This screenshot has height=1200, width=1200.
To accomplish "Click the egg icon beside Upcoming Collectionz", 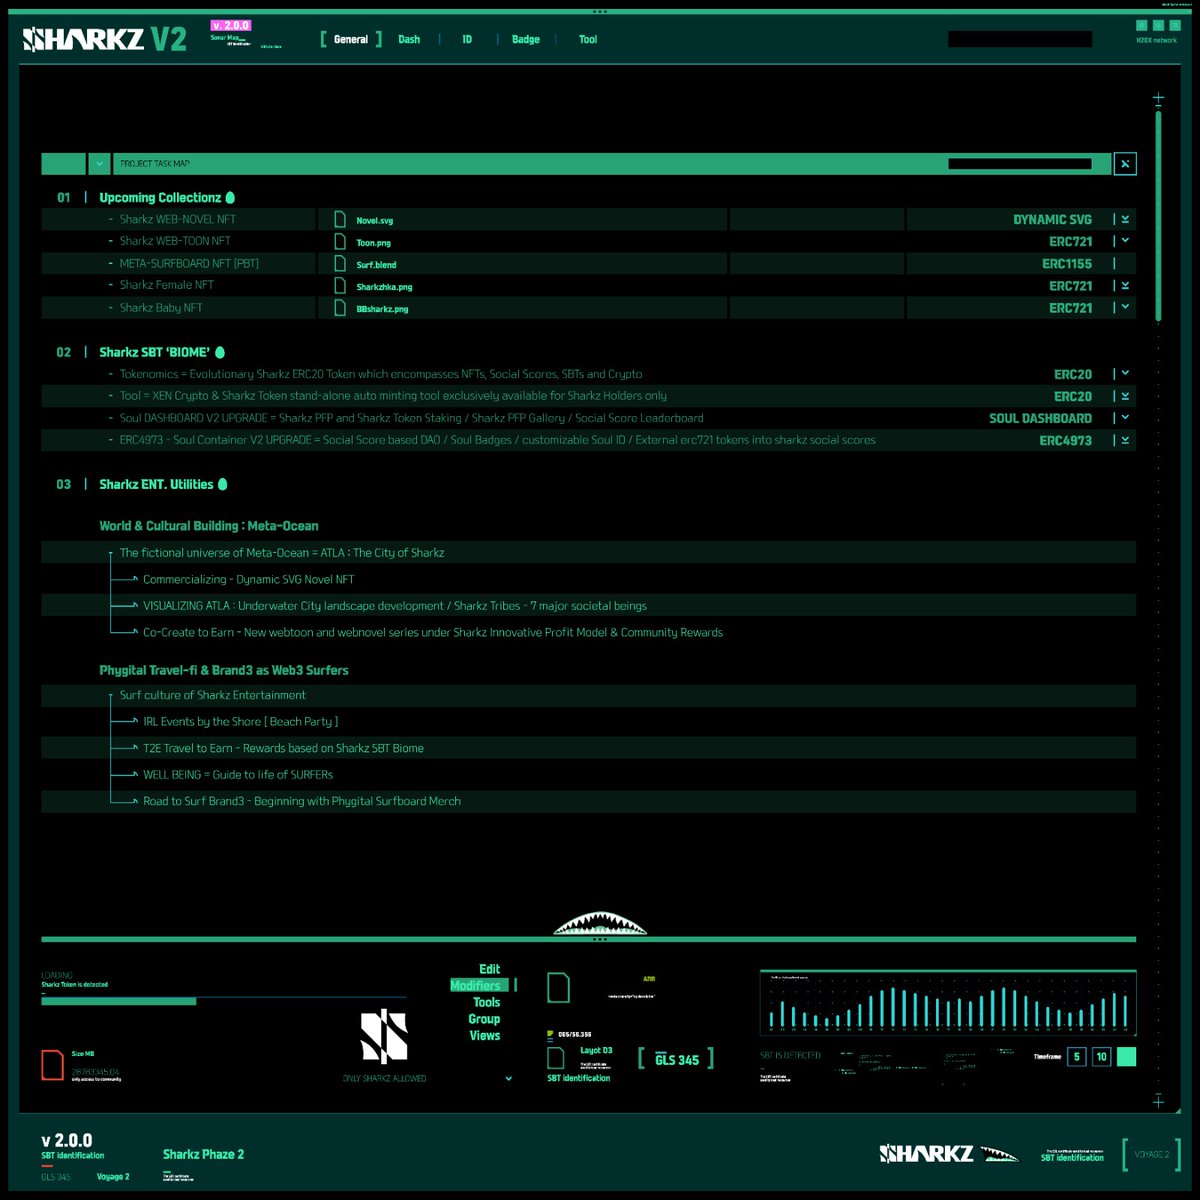I will pyautogui.click(x=230, y=197).
